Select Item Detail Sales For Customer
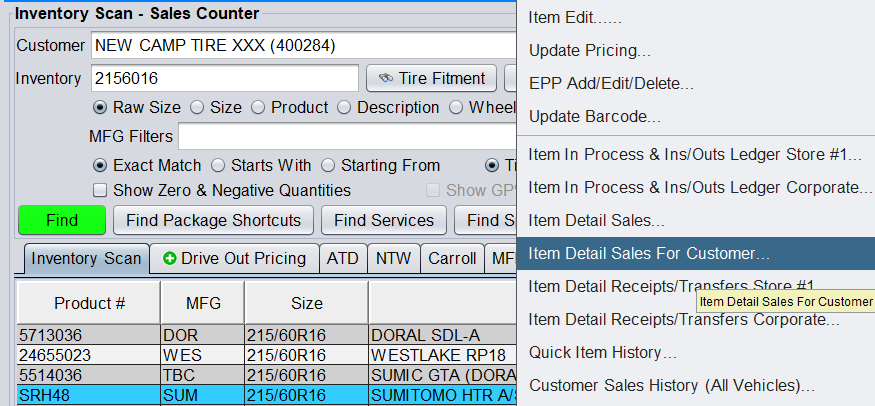Viewport: 875px width, 406px height. (x=649, y=253)
